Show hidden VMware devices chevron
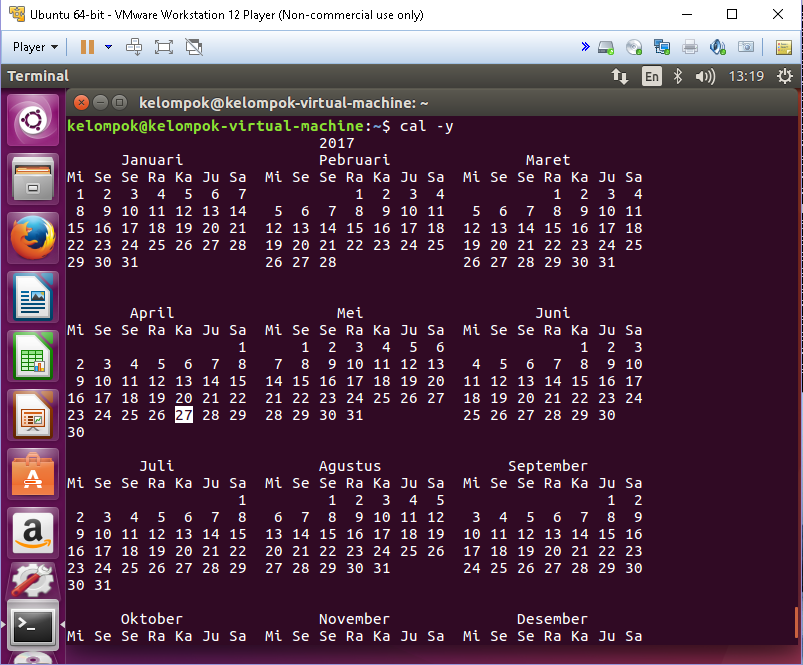 (x=585, y=47)
